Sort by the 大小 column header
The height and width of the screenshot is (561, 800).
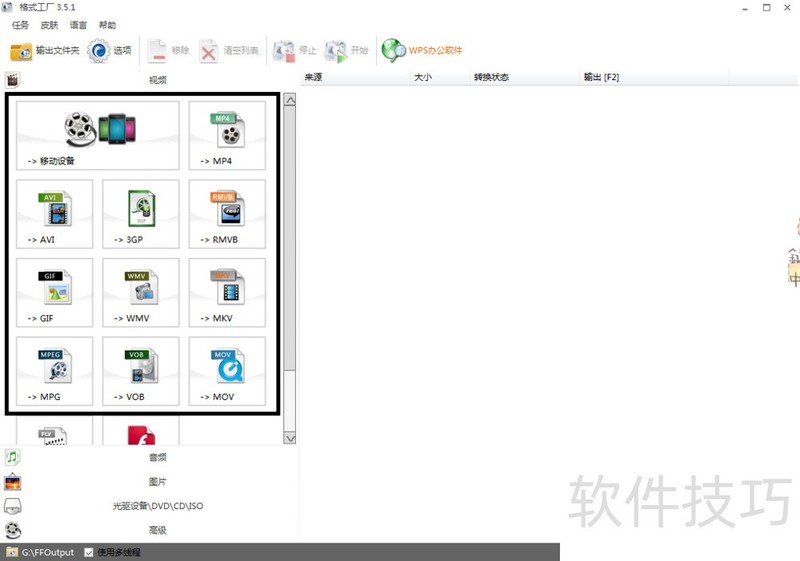click(x=440, y=77)
